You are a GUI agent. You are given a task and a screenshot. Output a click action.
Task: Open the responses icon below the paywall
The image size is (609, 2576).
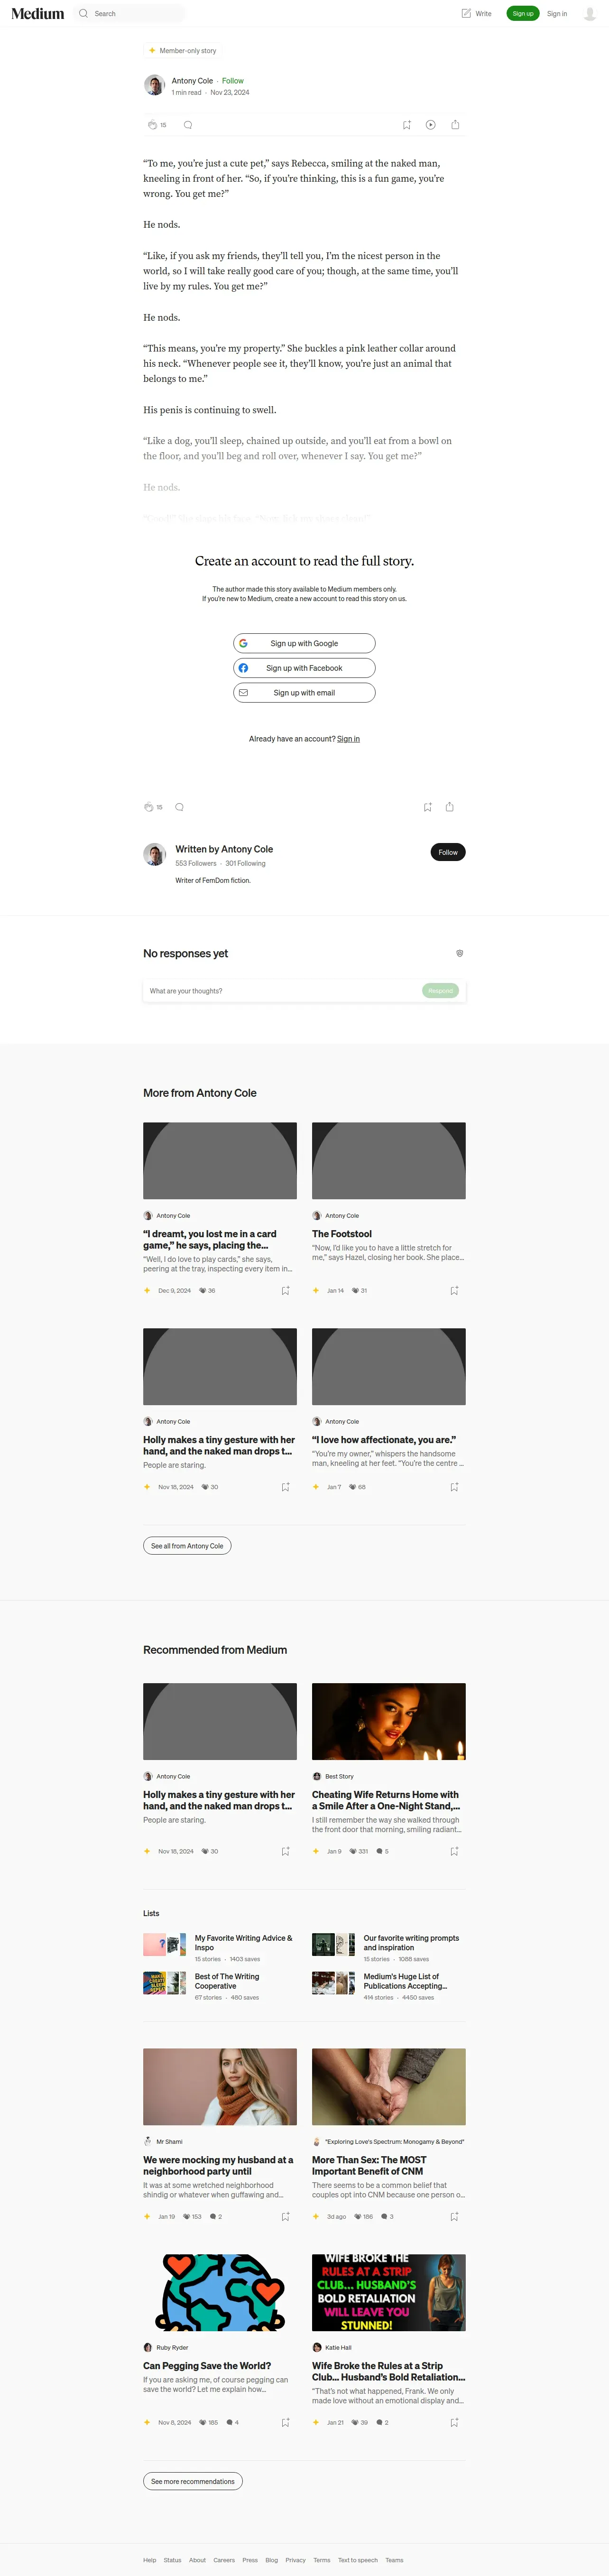[179, 807]
